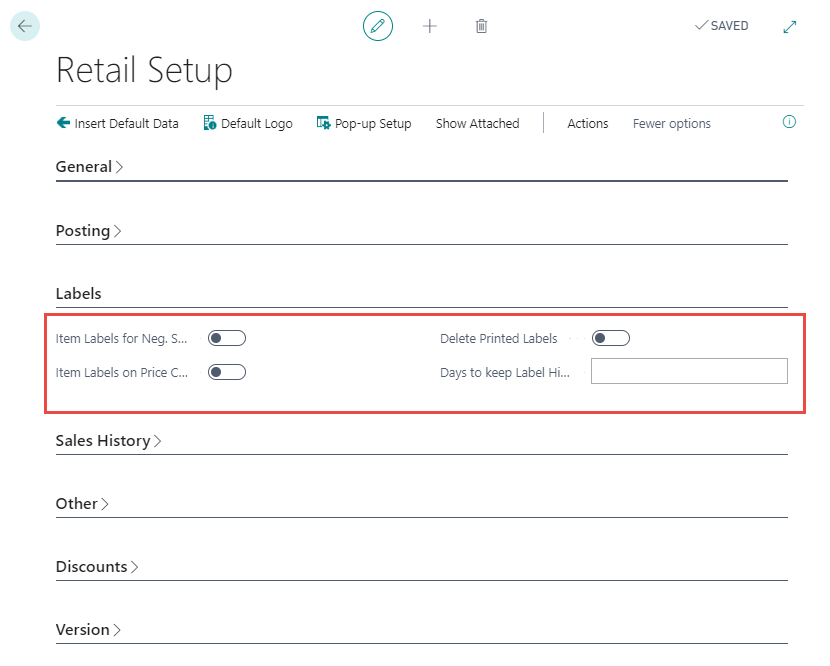Click the plus new record icon

430,26
